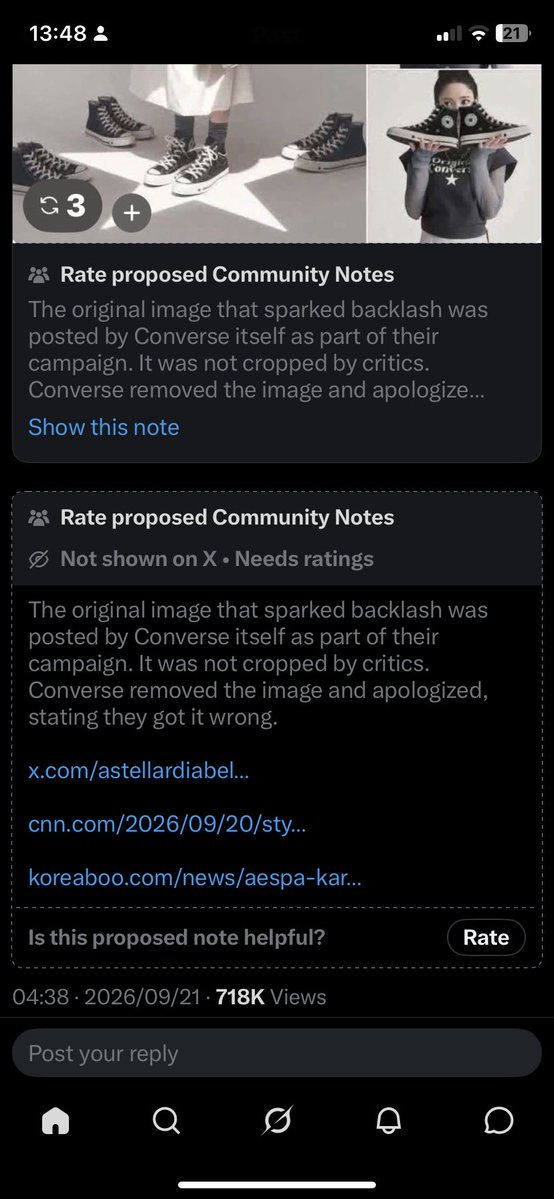Click the Rate button

pyautogui.click(x=486, y=937)
